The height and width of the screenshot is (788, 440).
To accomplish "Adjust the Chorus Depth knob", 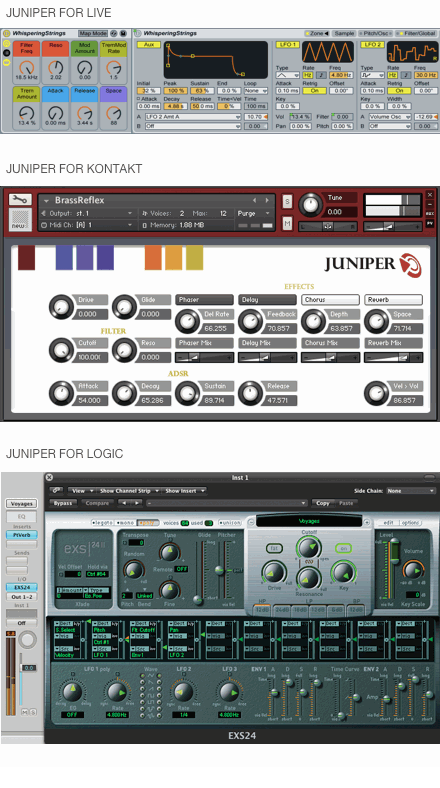I will pyautogui.click(x=313, y=321).
